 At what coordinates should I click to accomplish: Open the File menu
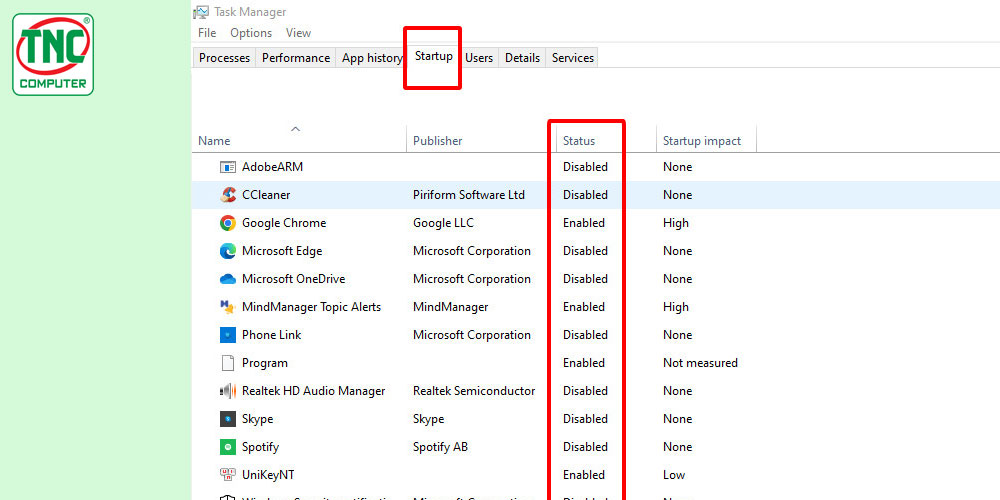click(x=207, y=33)
